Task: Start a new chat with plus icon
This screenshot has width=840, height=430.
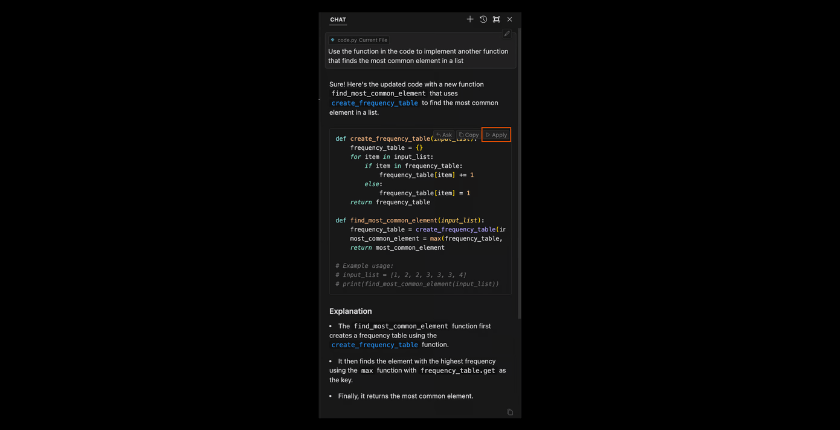Action: 470,19
